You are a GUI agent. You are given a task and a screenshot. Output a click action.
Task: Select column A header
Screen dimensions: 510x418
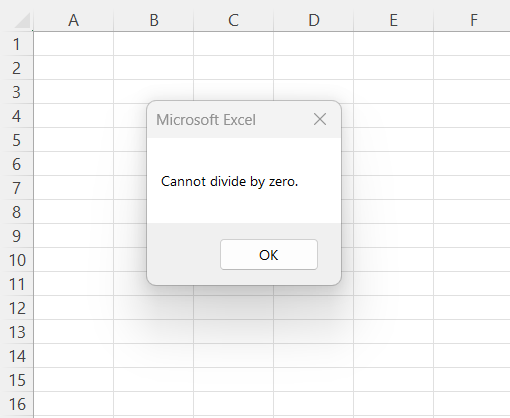[x=73, y=20]
